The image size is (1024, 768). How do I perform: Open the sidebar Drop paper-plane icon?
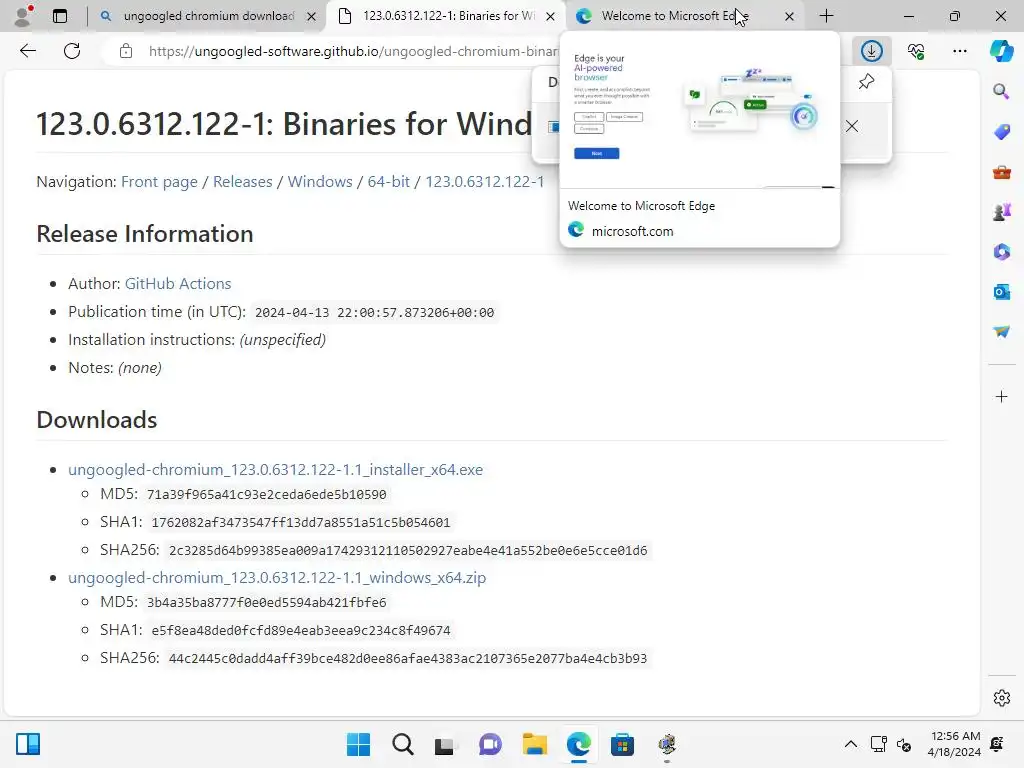point(1001,332)
